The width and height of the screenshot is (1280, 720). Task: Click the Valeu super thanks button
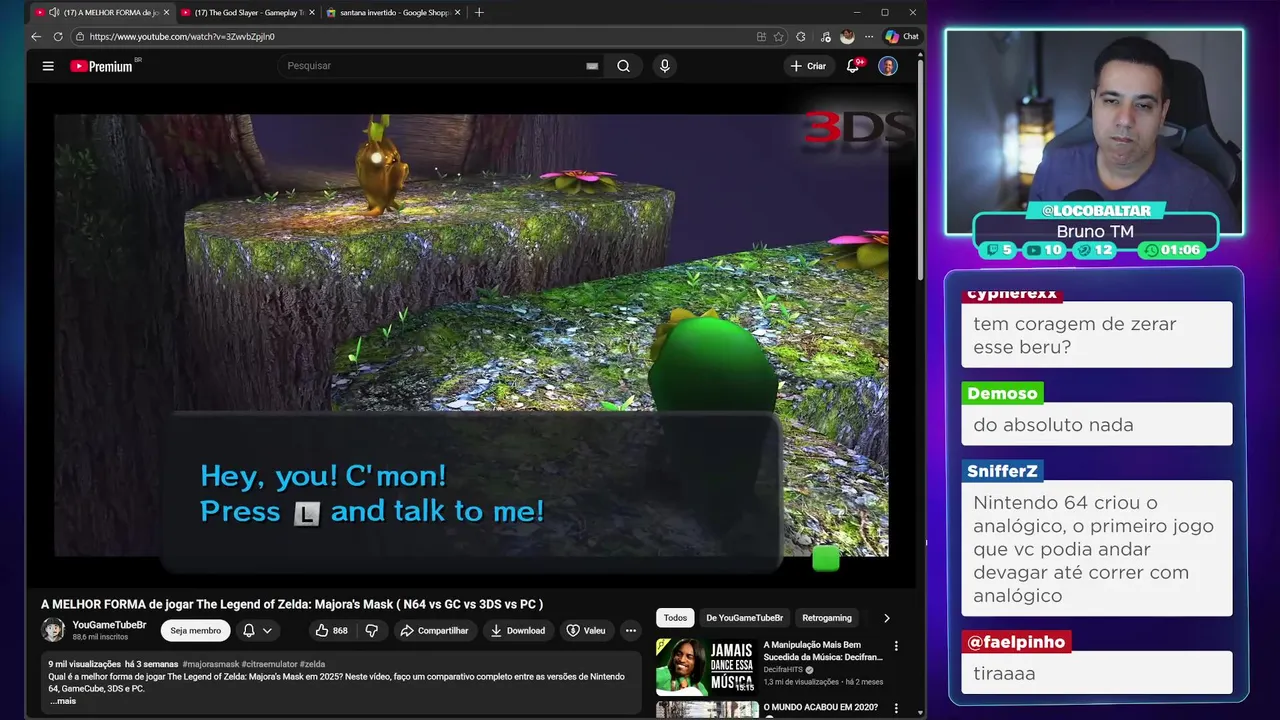[586, 631]
